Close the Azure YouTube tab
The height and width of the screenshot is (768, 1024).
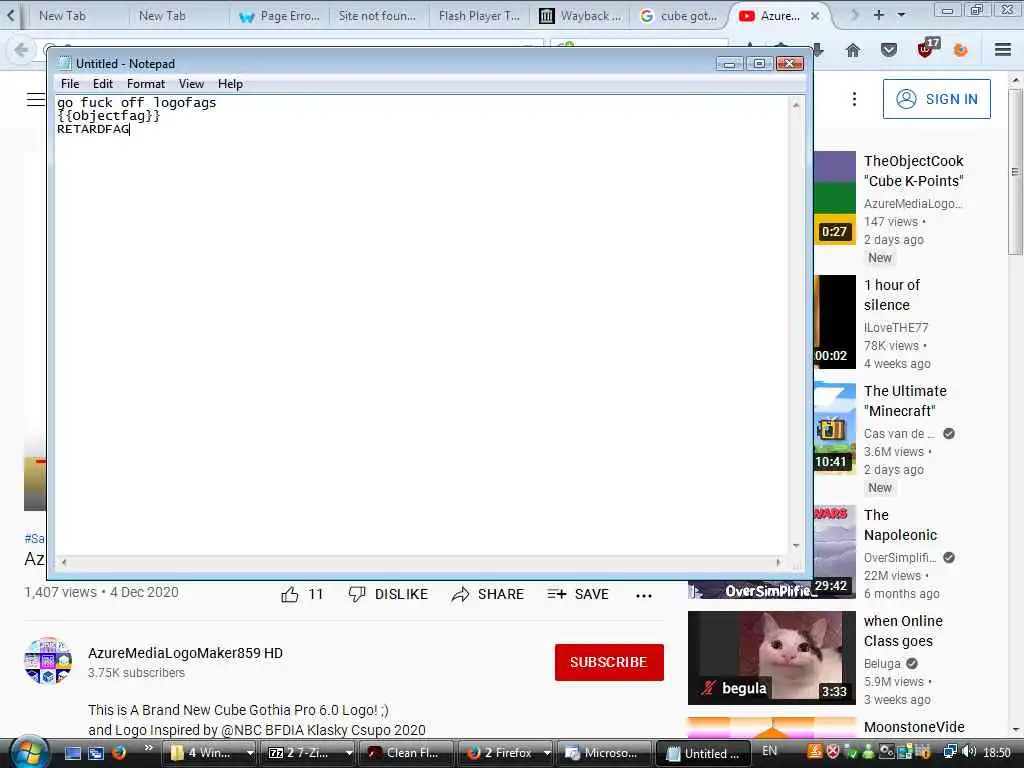tap(815, 16)
